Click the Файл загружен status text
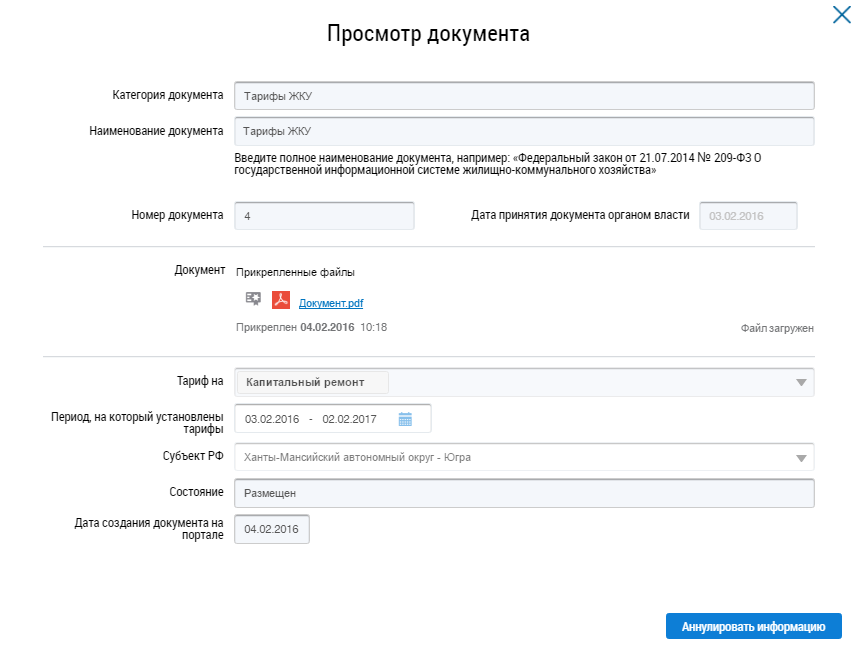This screenshot has width=857, height=651. click(777, 328)
